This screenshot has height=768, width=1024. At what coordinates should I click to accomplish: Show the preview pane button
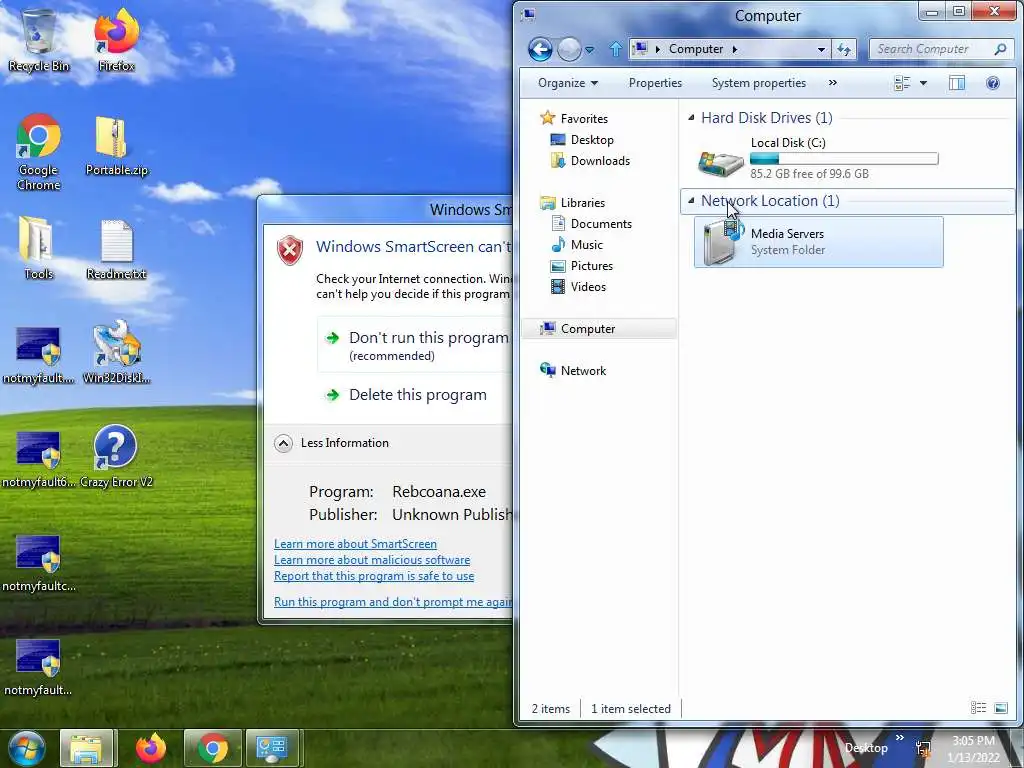coord(957,83)
